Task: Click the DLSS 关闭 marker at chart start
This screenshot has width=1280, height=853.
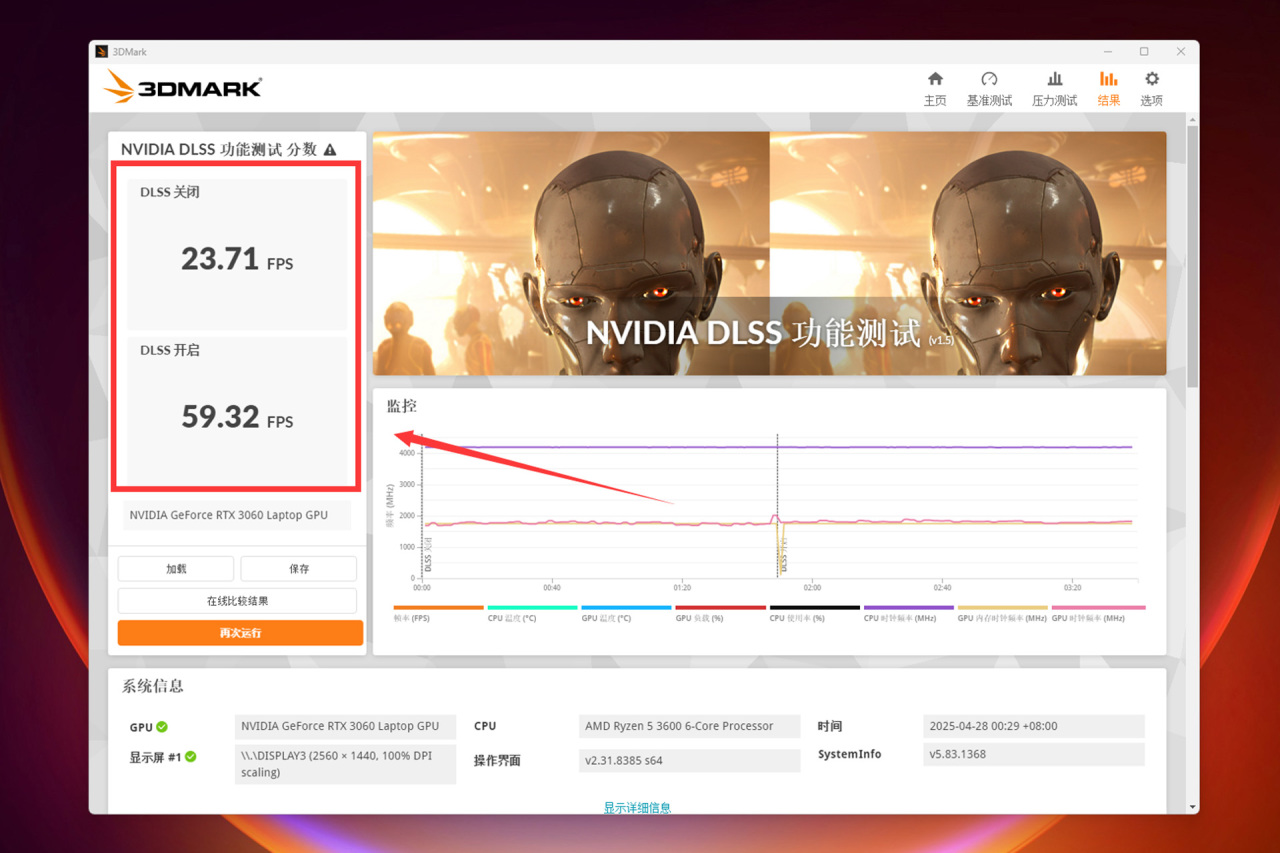Action: coord(423,506)
